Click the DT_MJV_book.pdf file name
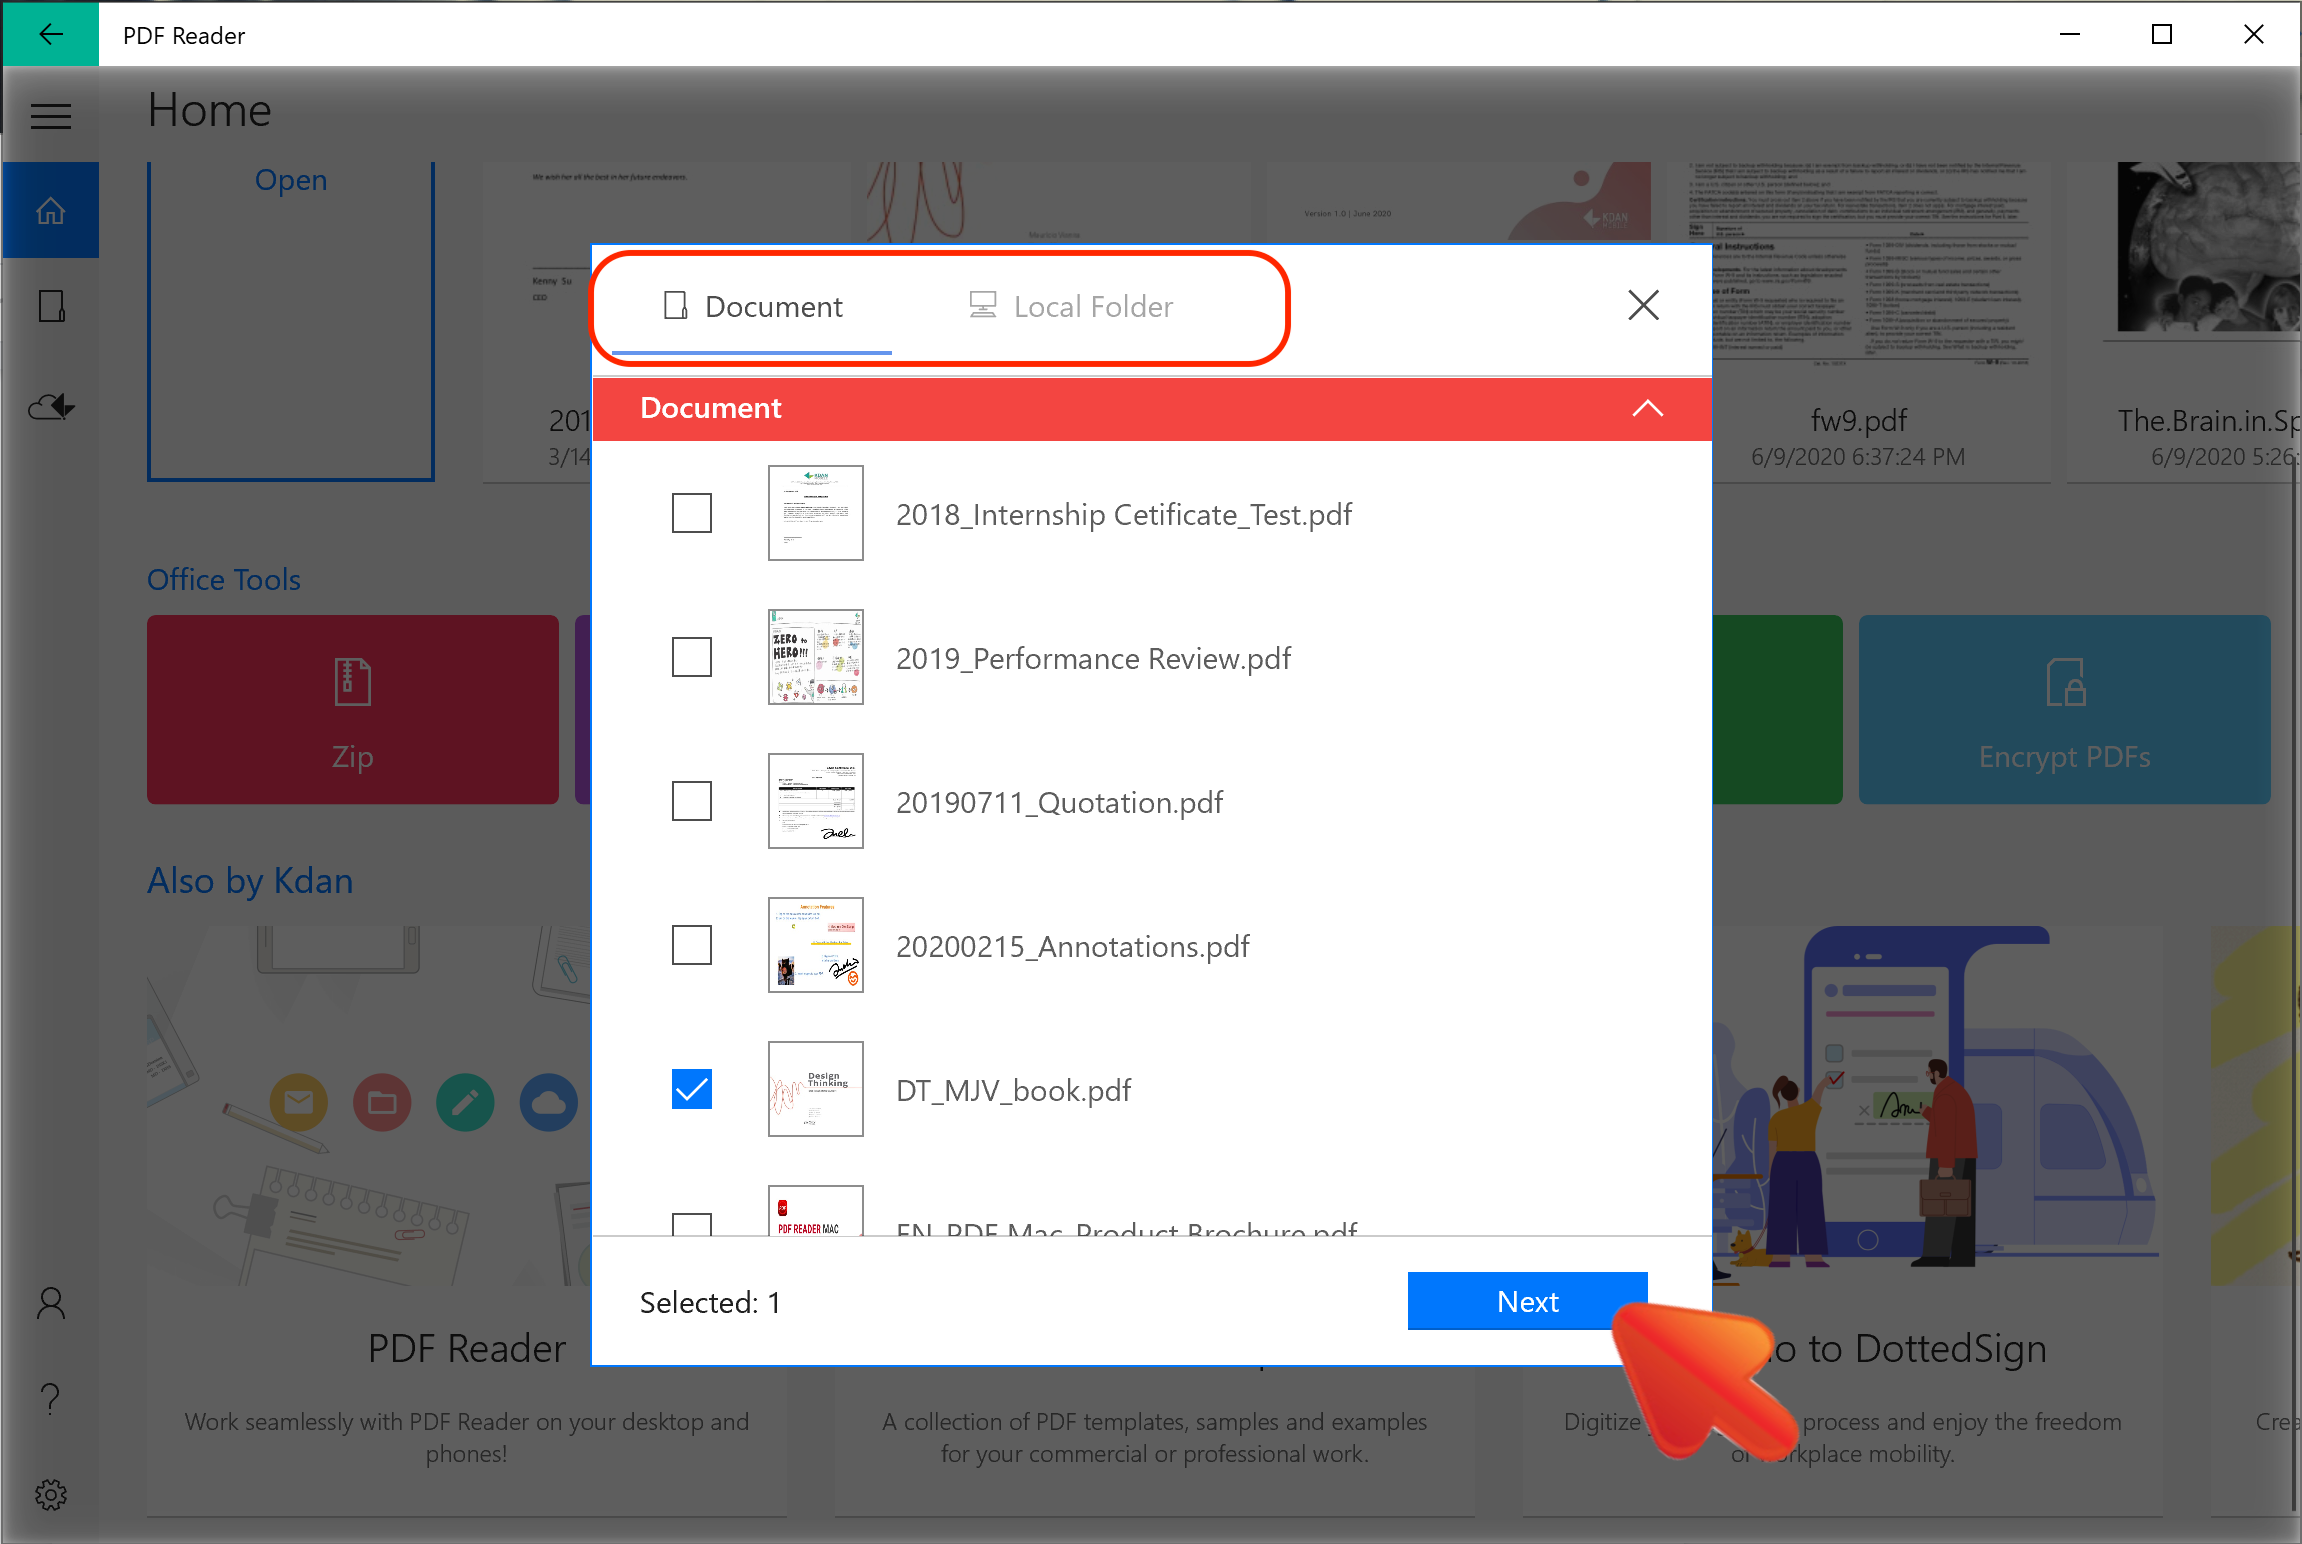Viewport: 2302px width, 1544px height. pyautogui.click(x=1013, y=1091)
